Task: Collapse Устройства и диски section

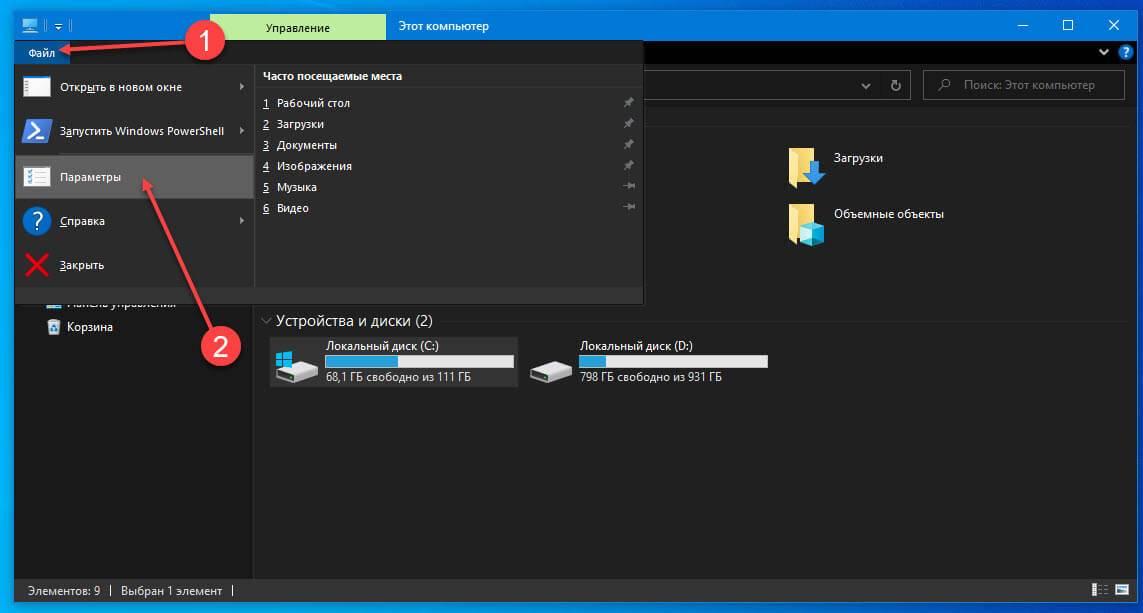Action: [x=266, y=321]
